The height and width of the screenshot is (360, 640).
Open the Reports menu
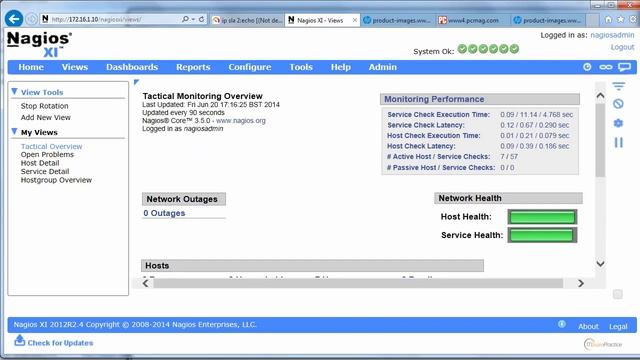(x=193, y=67)
